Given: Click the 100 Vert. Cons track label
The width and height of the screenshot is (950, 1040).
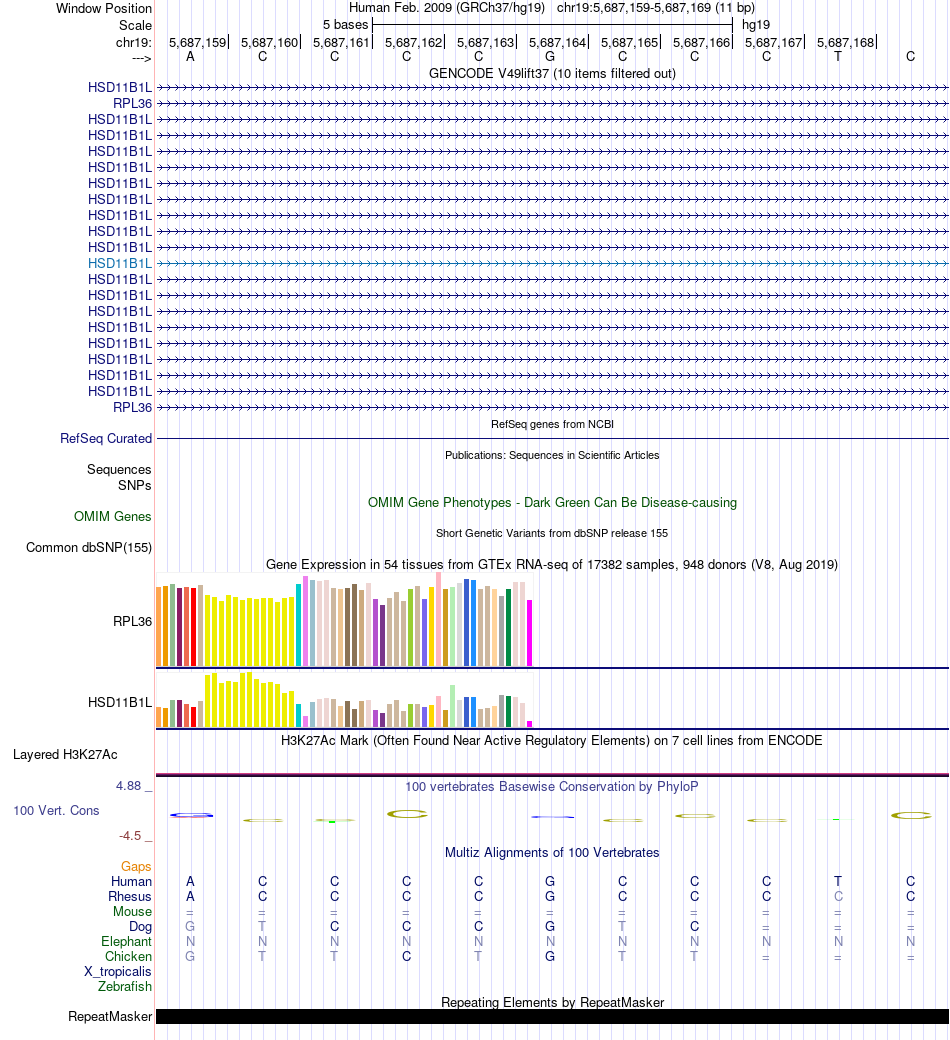Looking at the screenshot, I should coord(56,811).
